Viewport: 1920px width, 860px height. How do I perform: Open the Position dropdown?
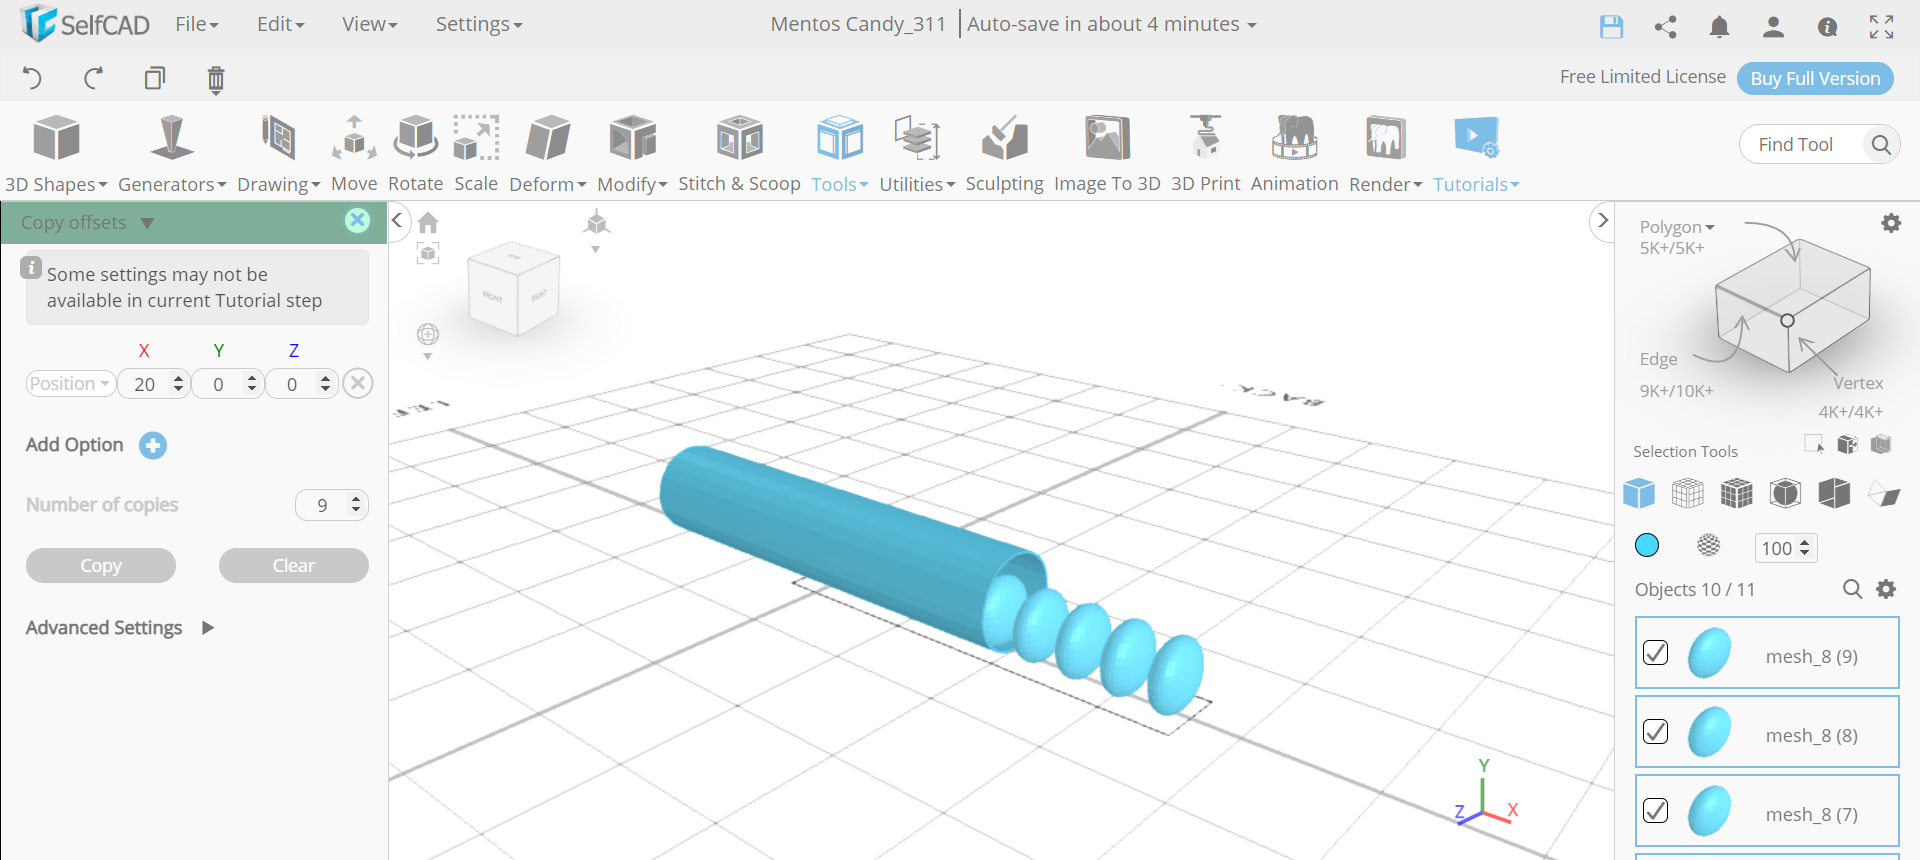point(70,383)
